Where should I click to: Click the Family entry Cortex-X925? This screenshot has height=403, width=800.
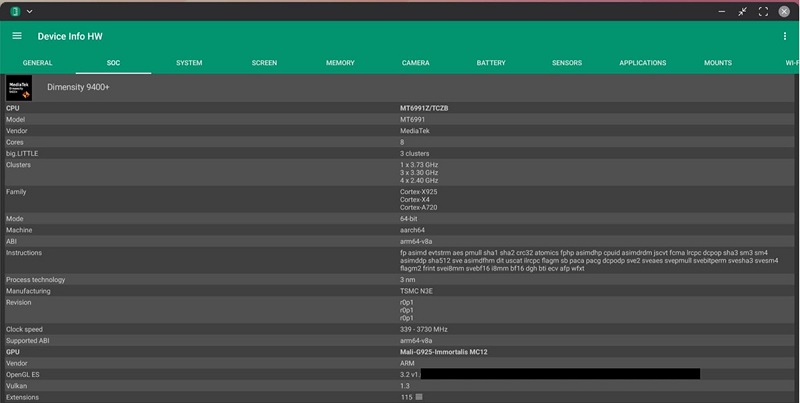coord(418,192)
